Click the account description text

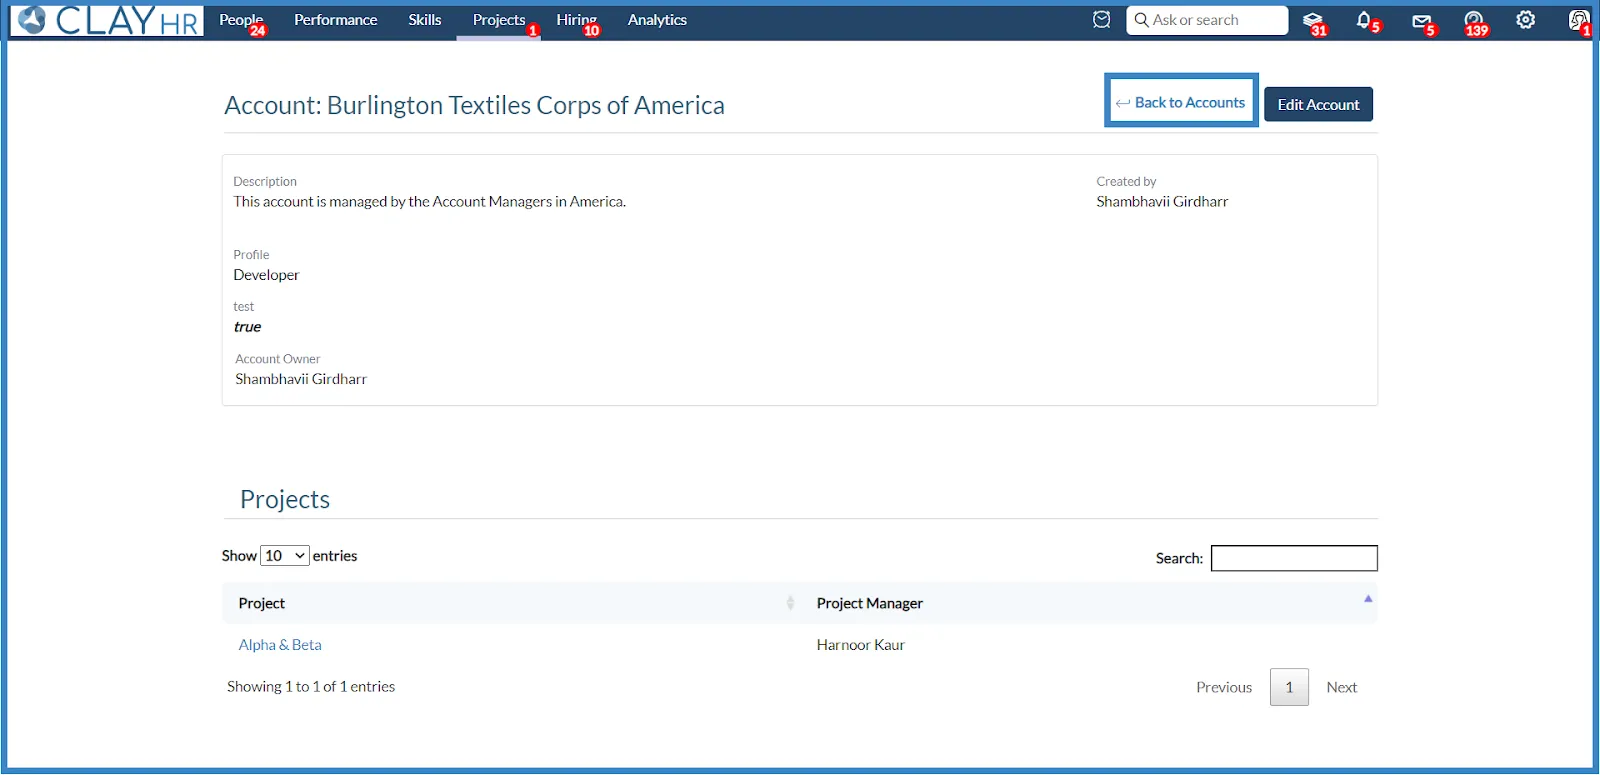430,201
